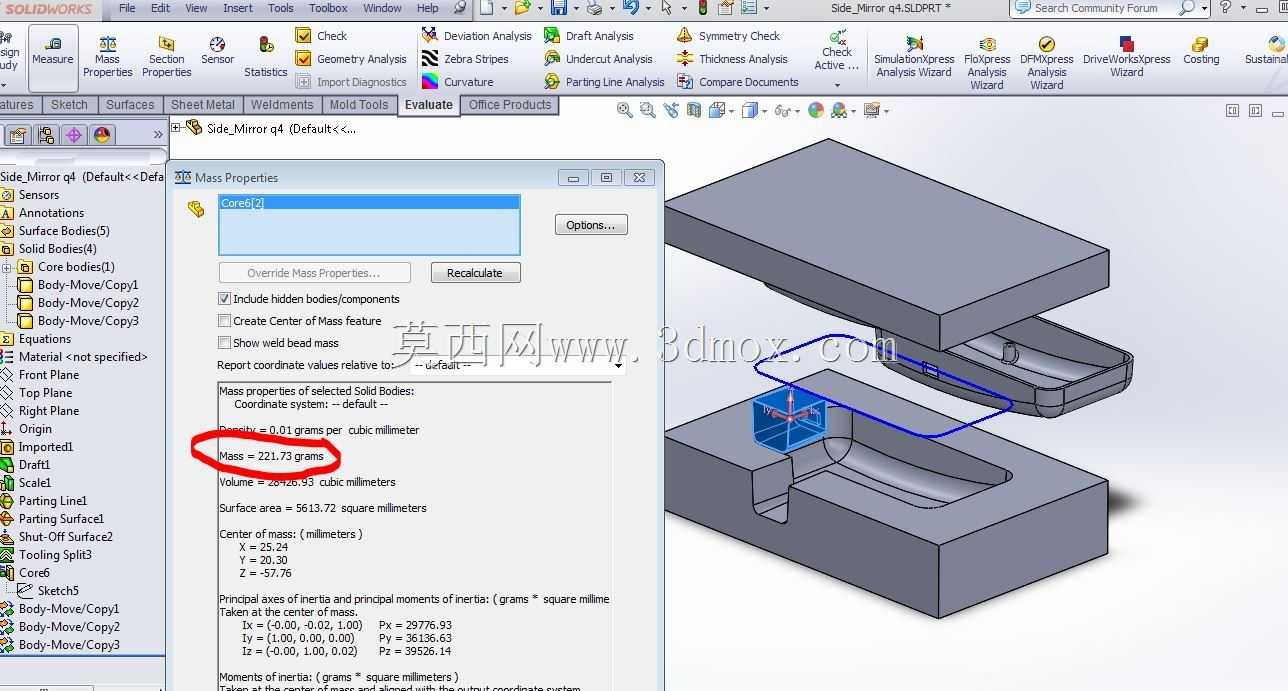1288x691 pixels.
Task: Open the Mass Properties tool
Action: (107, 58)
